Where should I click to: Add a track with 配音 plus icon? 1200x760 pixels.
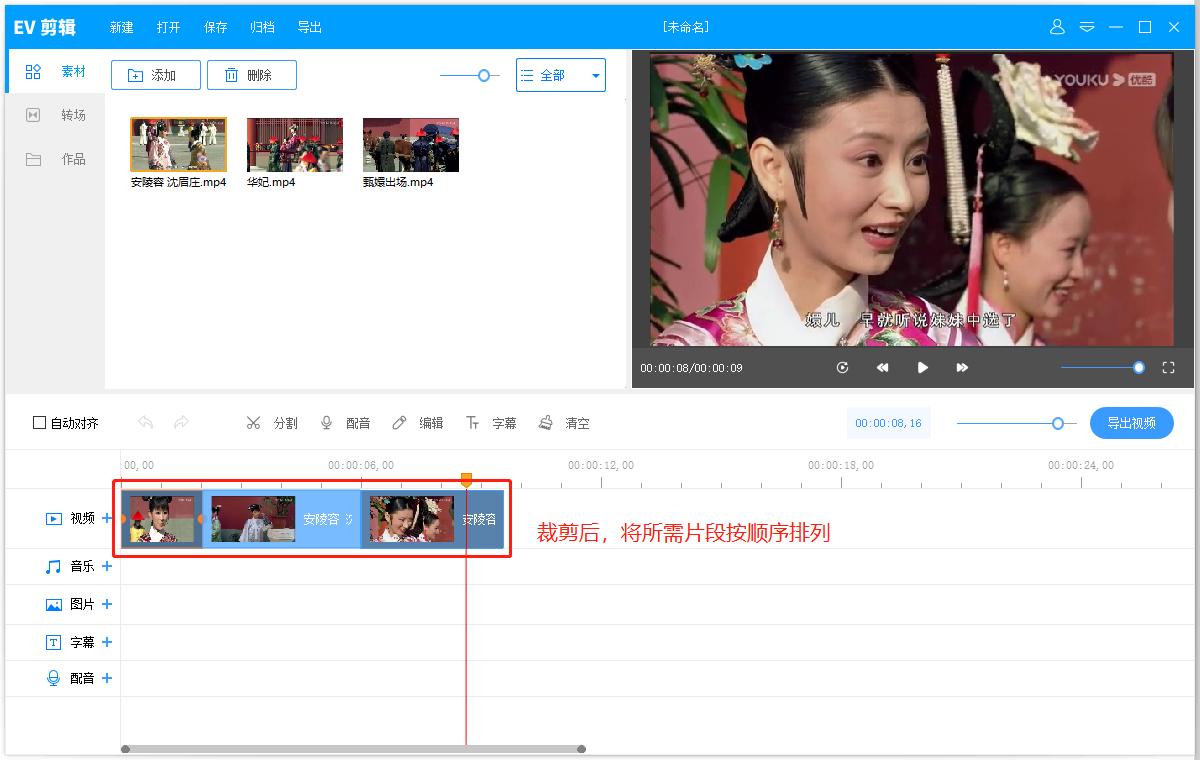[107, 678]
